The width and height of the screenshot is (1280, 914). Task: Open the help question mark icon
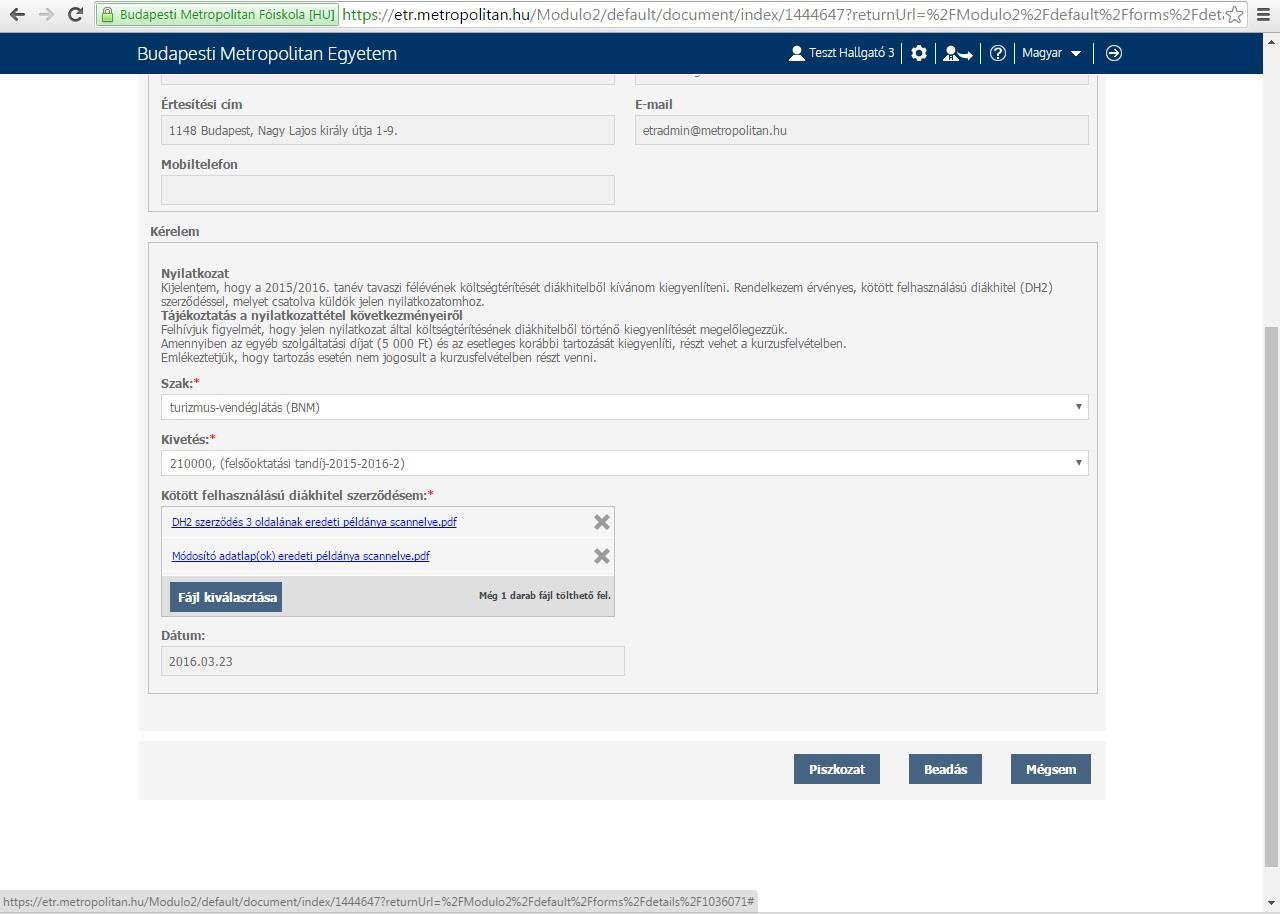click(998, 53)
